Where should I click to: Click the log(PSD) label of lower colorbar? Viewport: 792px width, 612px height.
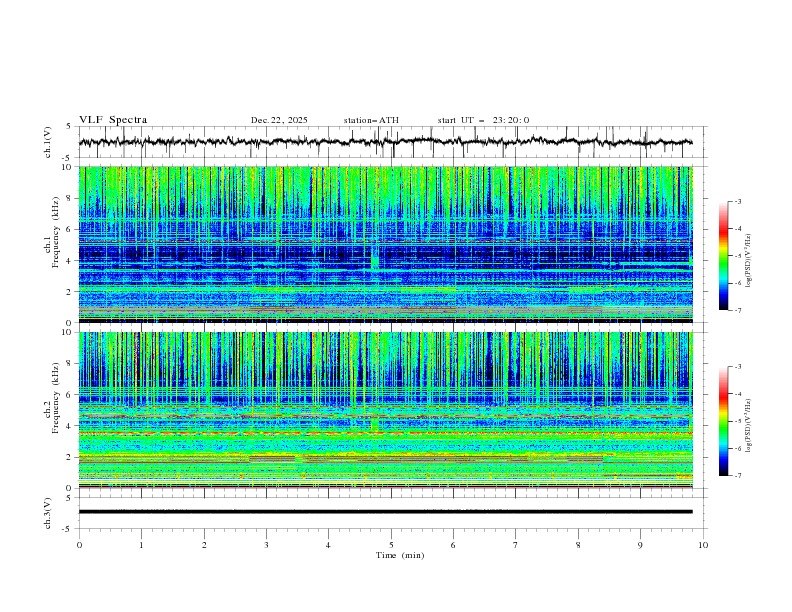pyautogui.click(x=749, y=421)
